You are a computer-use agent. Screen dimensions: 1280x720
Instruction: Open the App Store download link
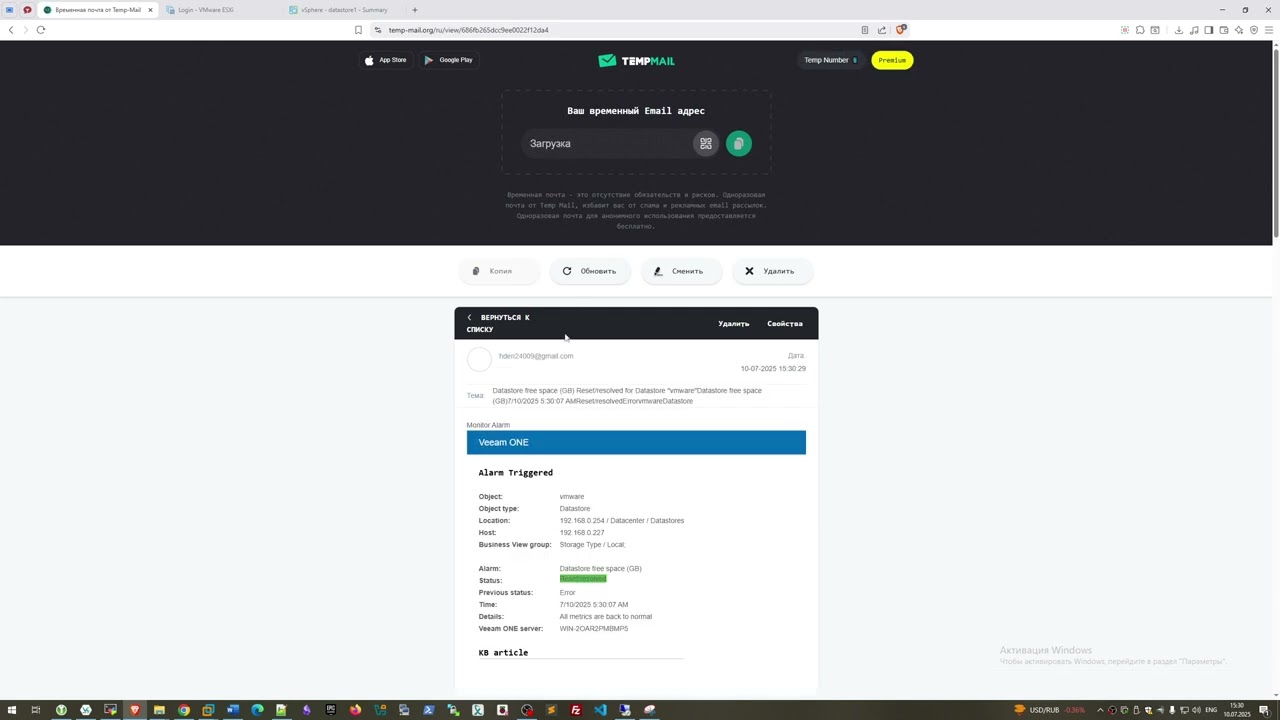(x=385, y=60)
